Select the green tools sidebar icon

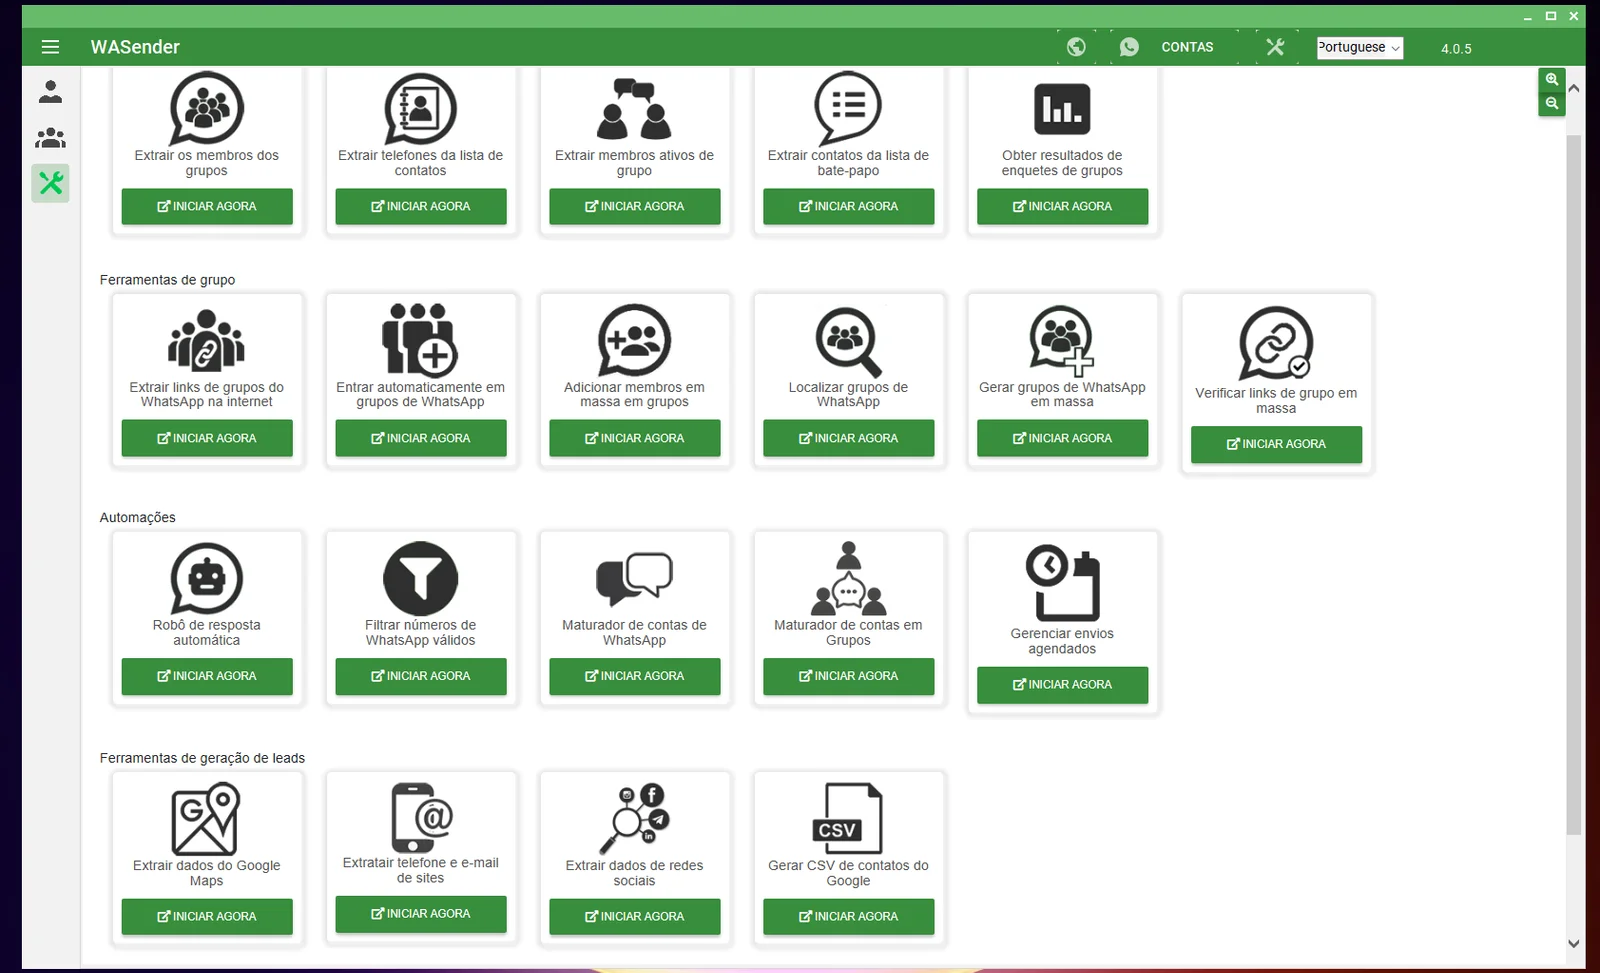[x=50, y=183]
